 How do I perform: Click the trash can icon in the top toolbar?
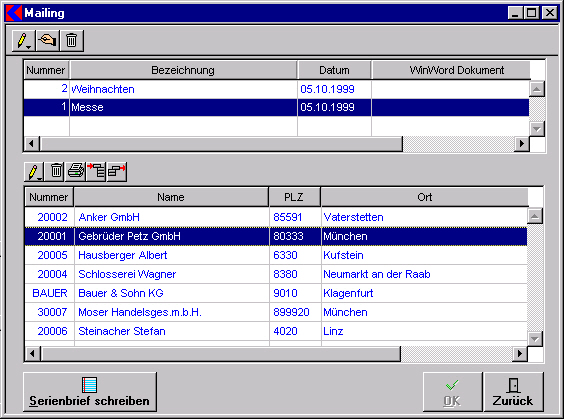(72, 41)
